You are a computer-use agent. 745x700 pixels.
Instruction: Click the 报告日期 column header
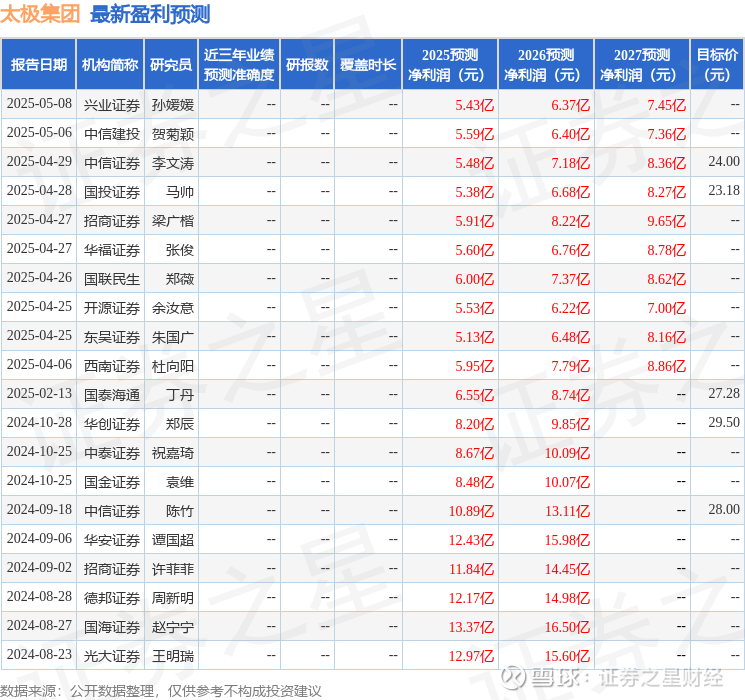point(38,65)
